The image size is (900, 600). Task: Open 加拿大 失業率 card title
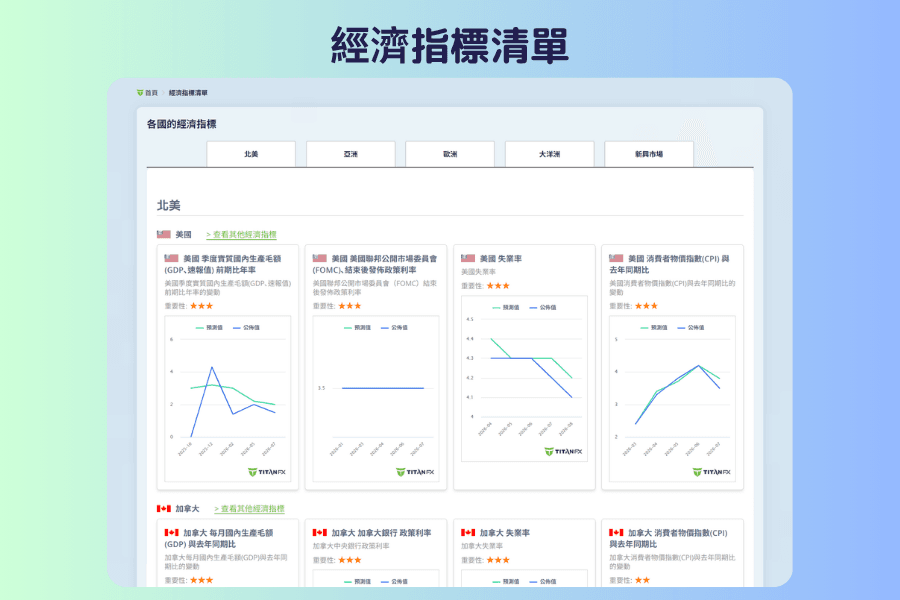point(505,533)
